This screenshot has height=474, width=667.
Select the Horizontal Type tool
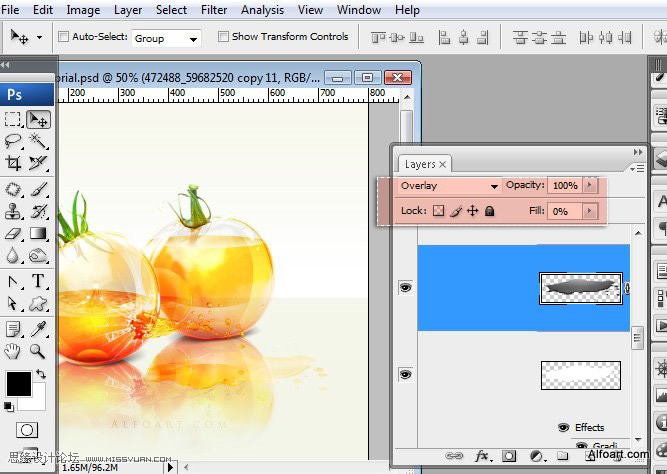point(38,281)
